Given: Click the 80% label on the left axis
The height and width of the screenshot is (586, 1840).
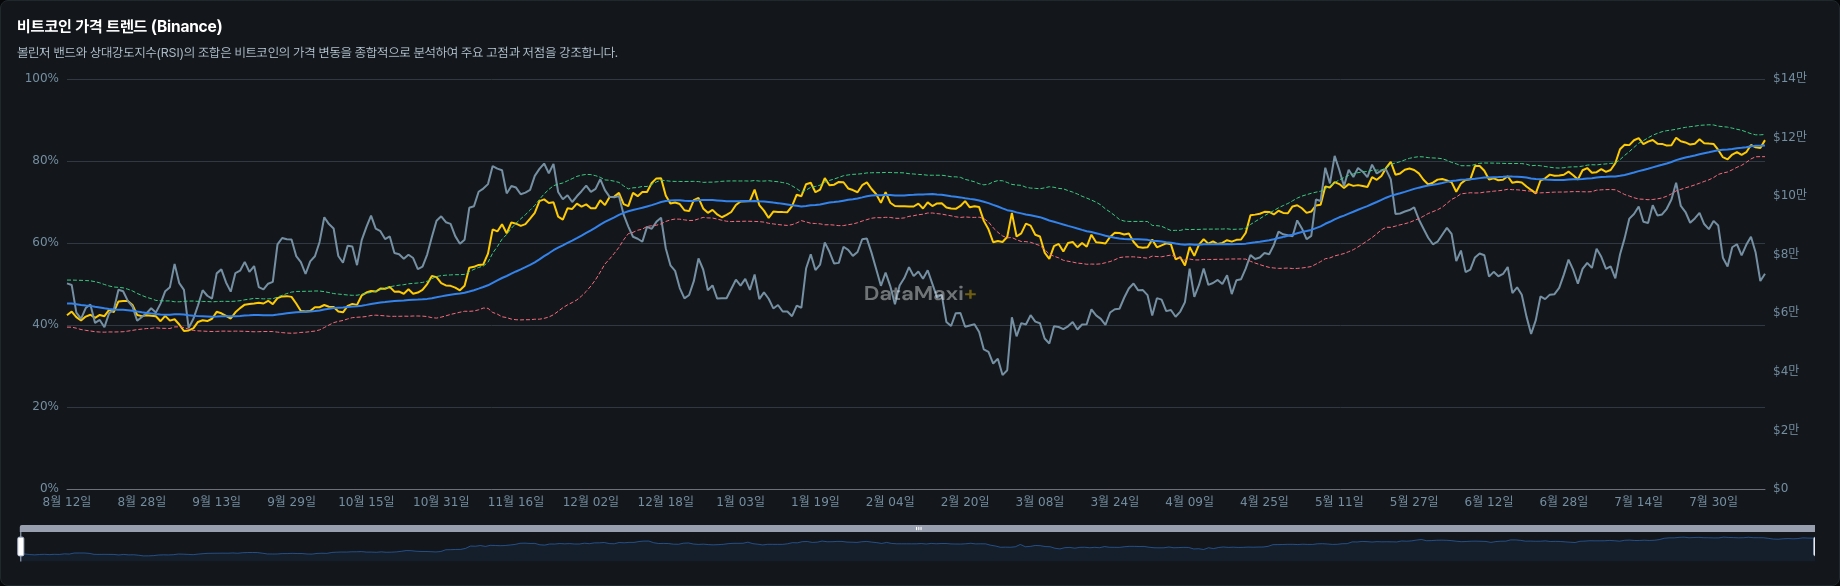Looking at the screenshot, I should click(46, 160).
